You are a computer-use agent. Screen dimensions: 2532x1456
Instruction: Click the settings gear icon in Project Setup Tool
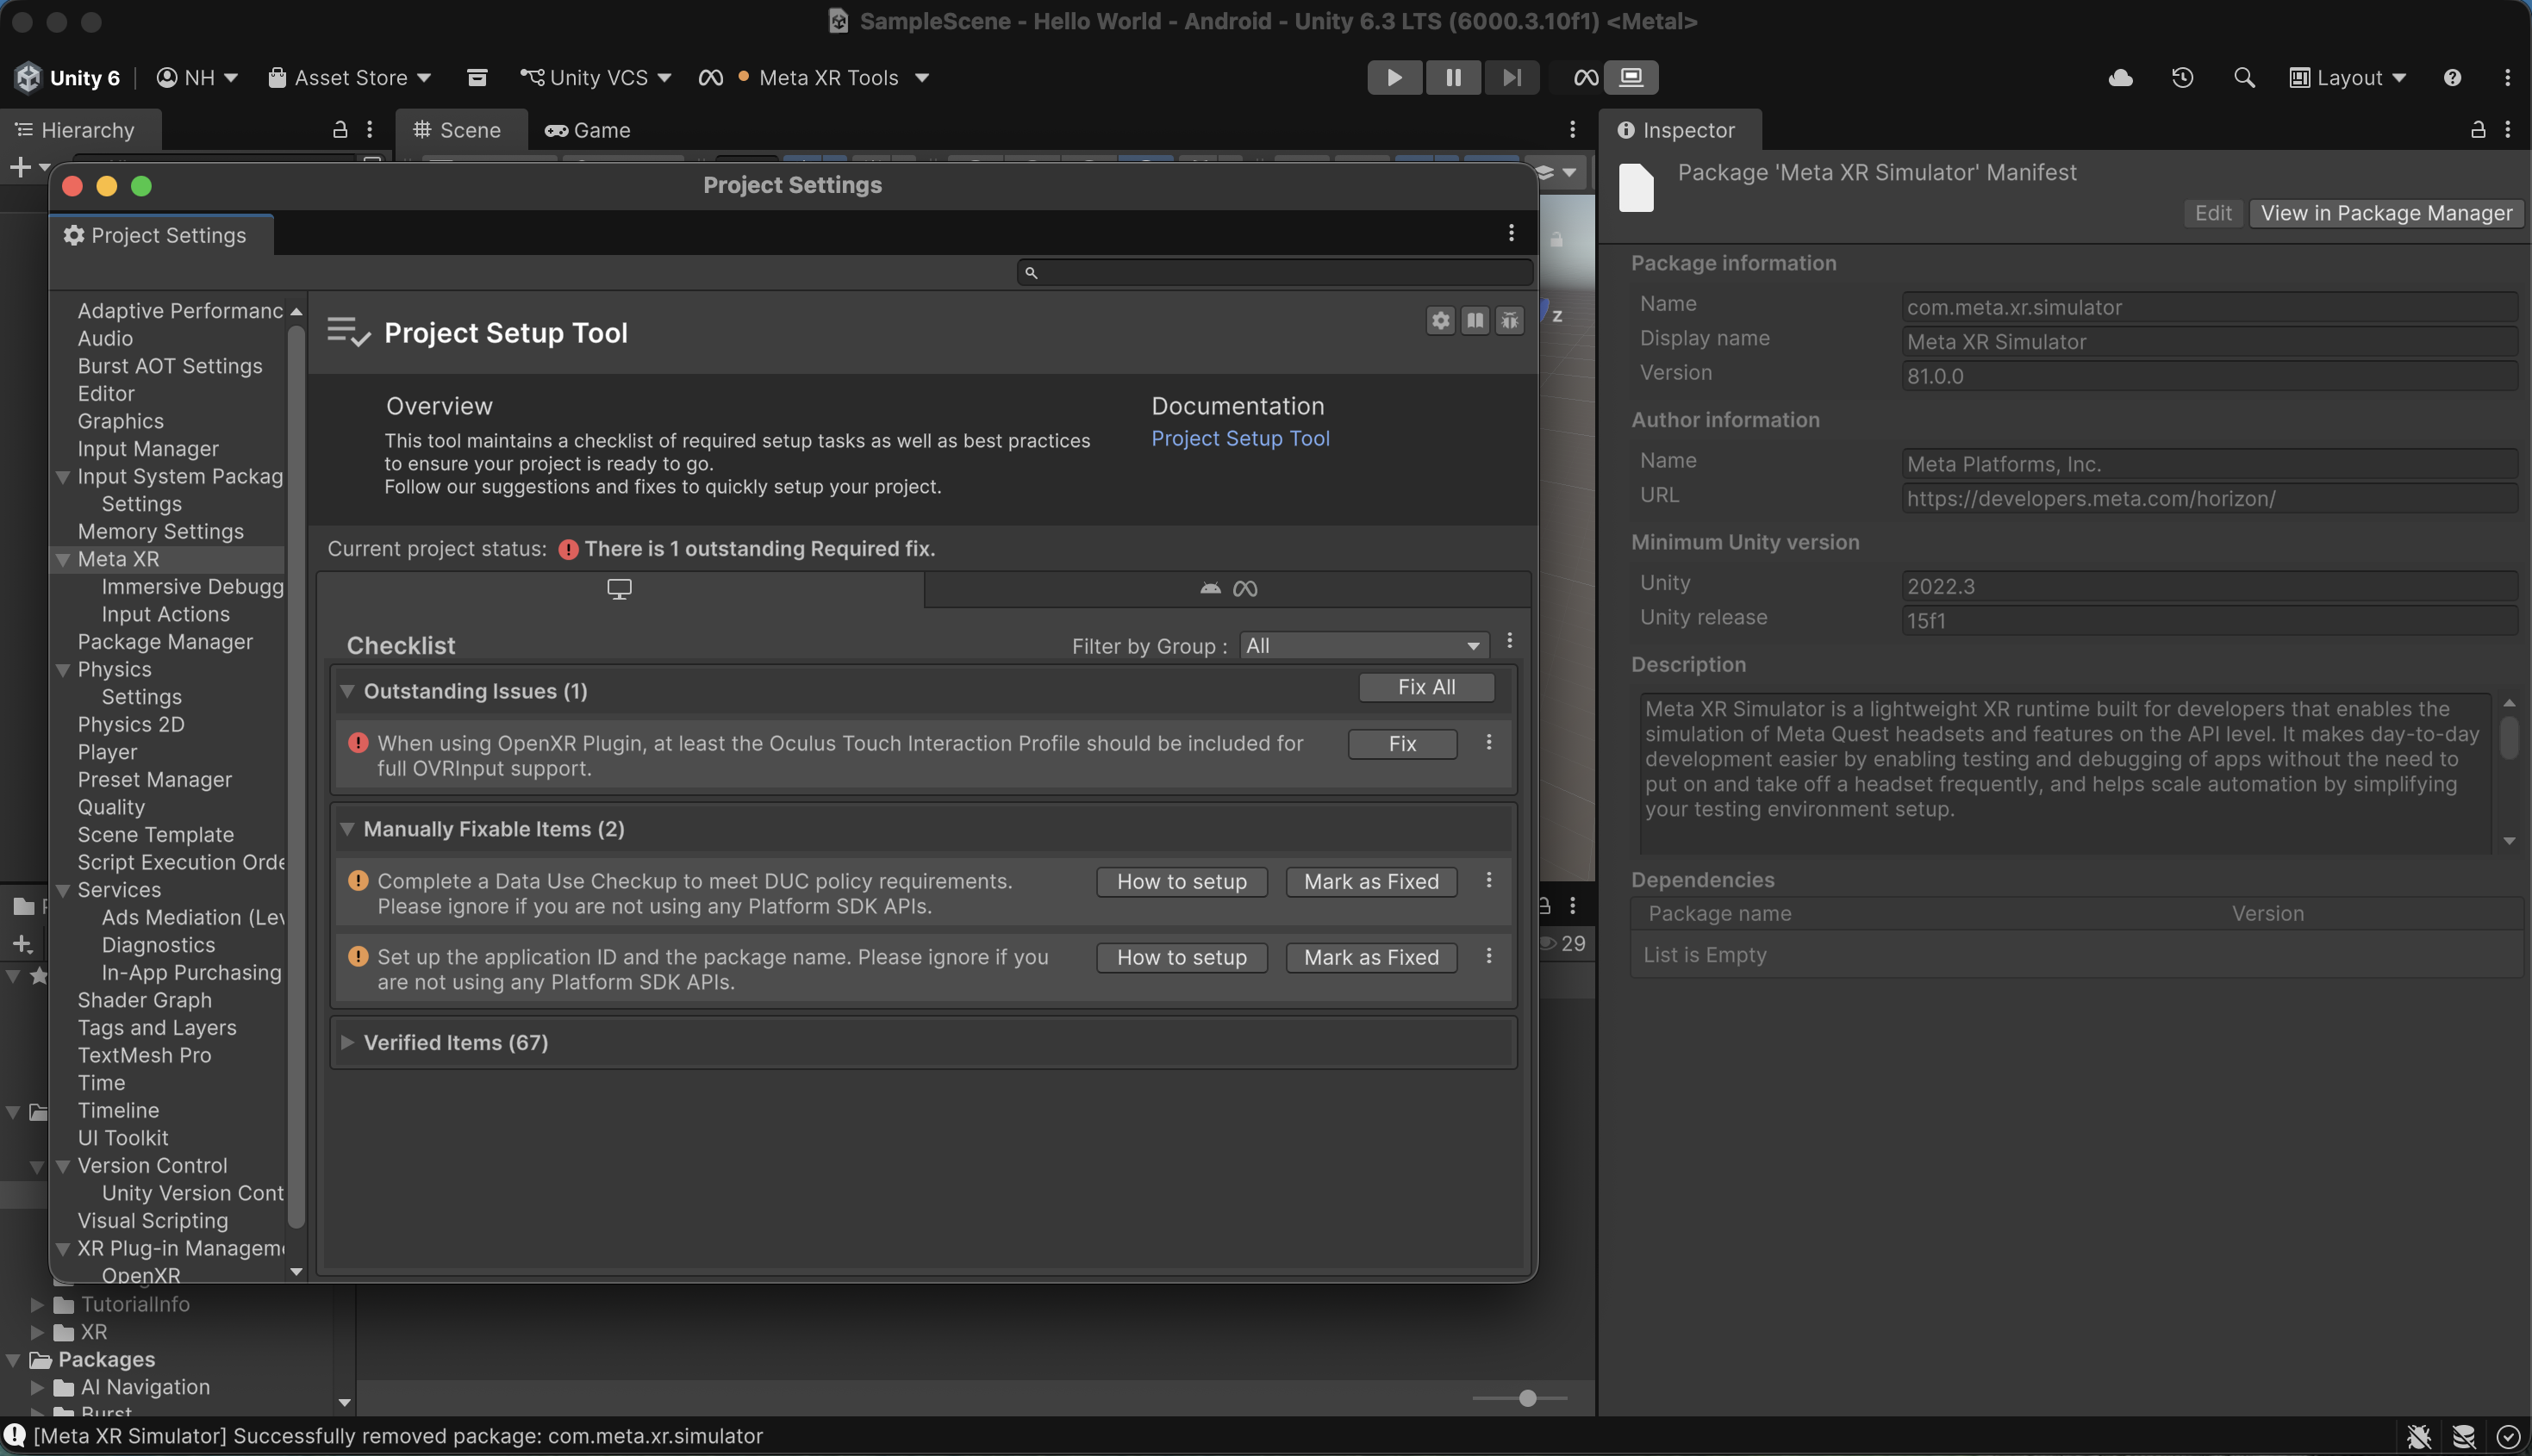click(x=1440, y=321)
